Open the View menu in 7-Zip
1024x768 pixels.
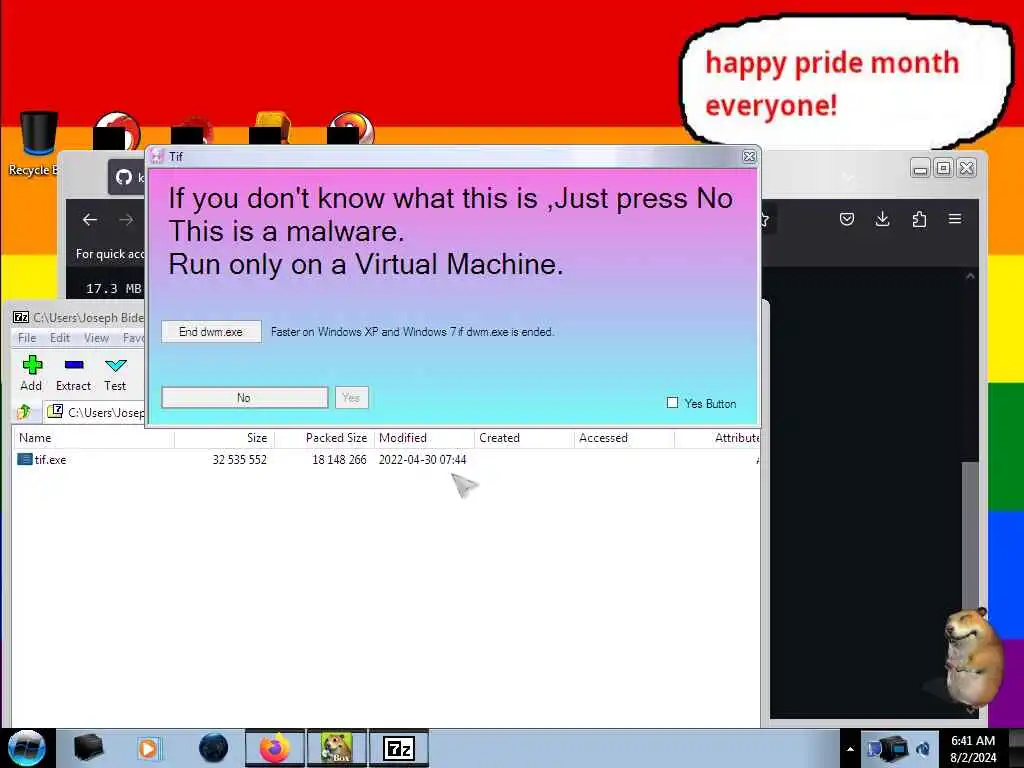click(96, 338)
